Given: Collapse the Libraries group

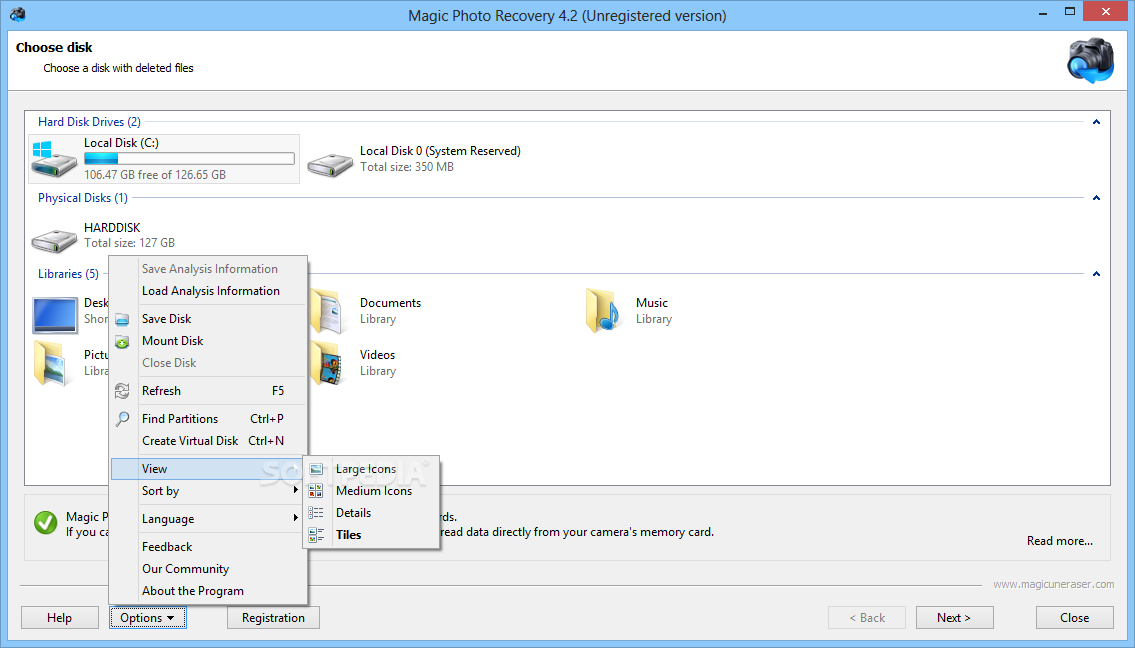Looking at the screenshot, I should click(x=1097, y=274).
